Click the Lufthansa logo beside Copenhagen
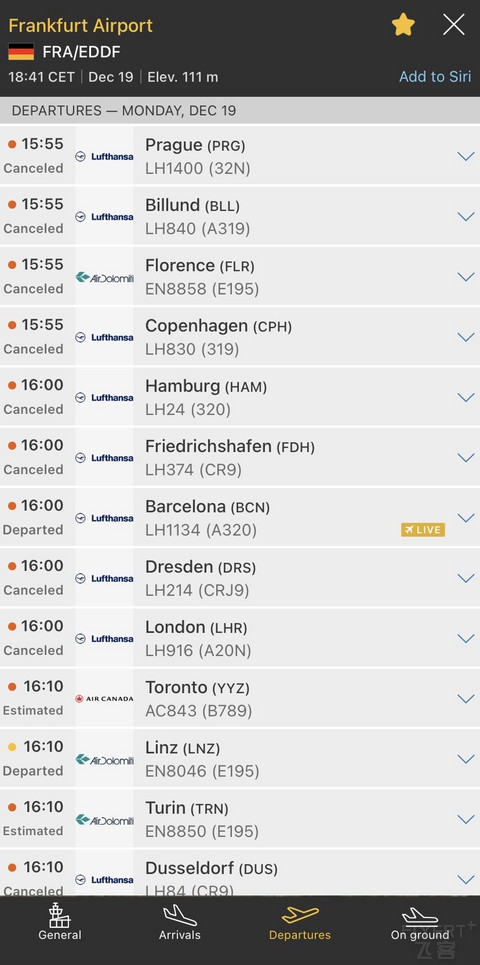The width and height of the screenshot is (480, 965). pos(104,337)
